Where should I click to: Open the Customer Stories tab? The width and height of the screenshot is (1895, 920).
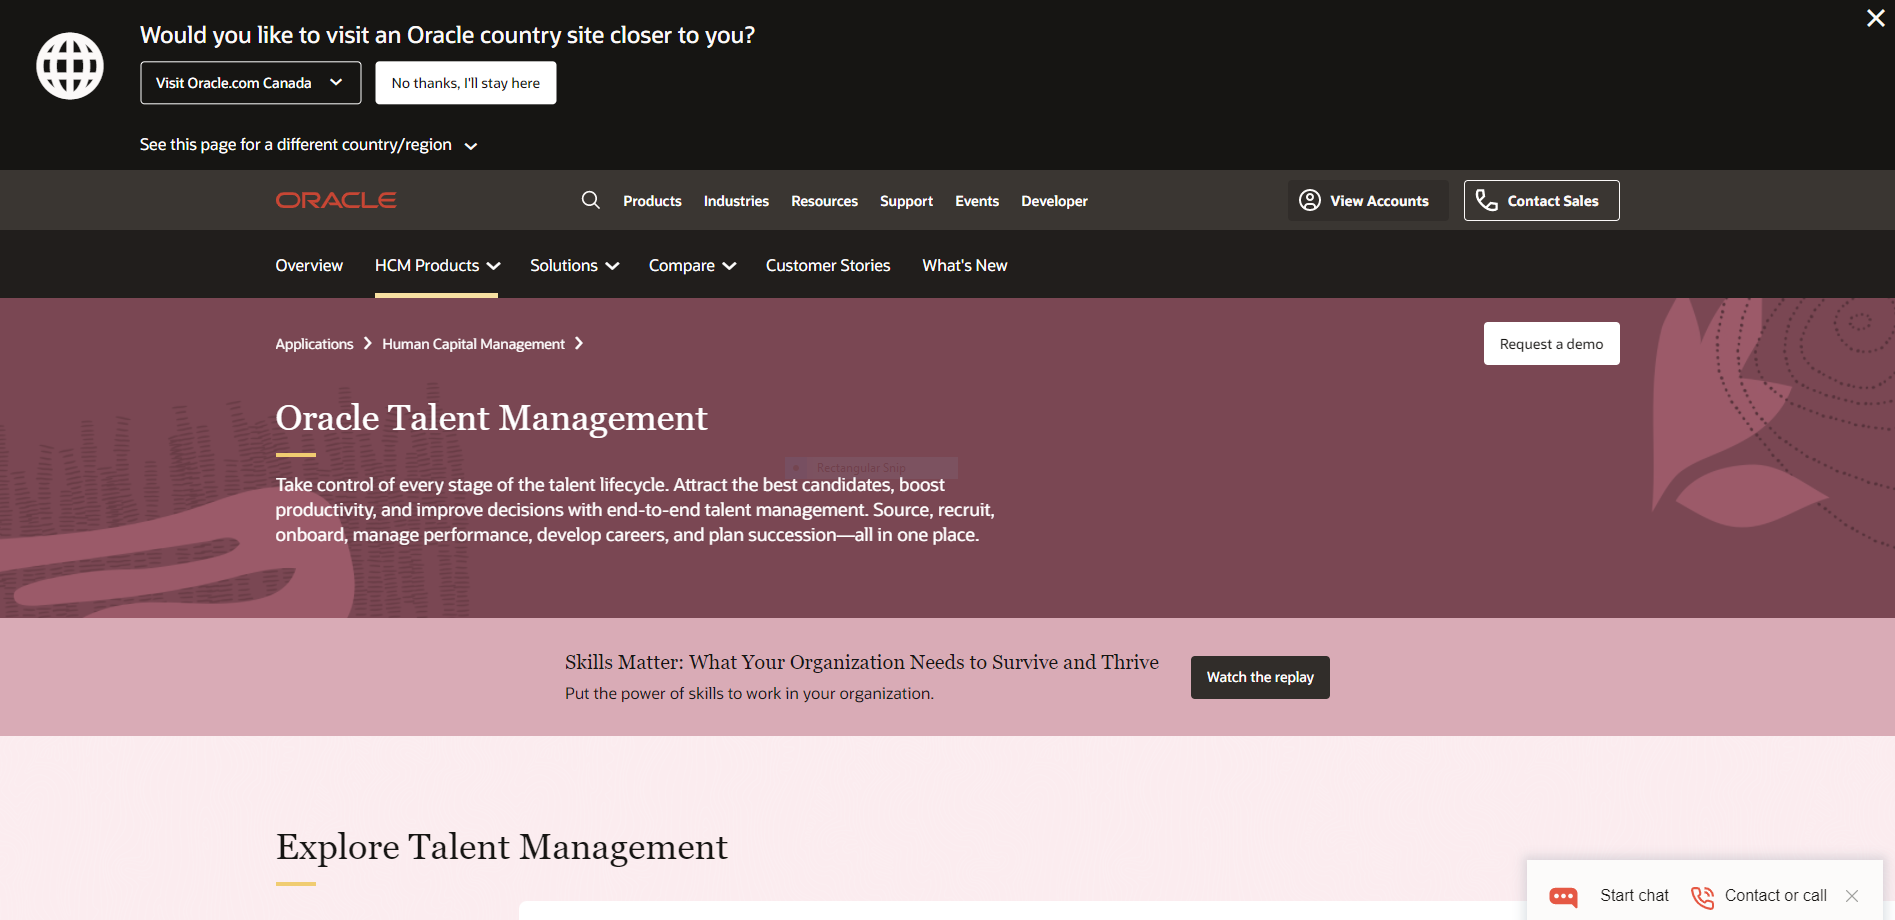tap(828, 265)
